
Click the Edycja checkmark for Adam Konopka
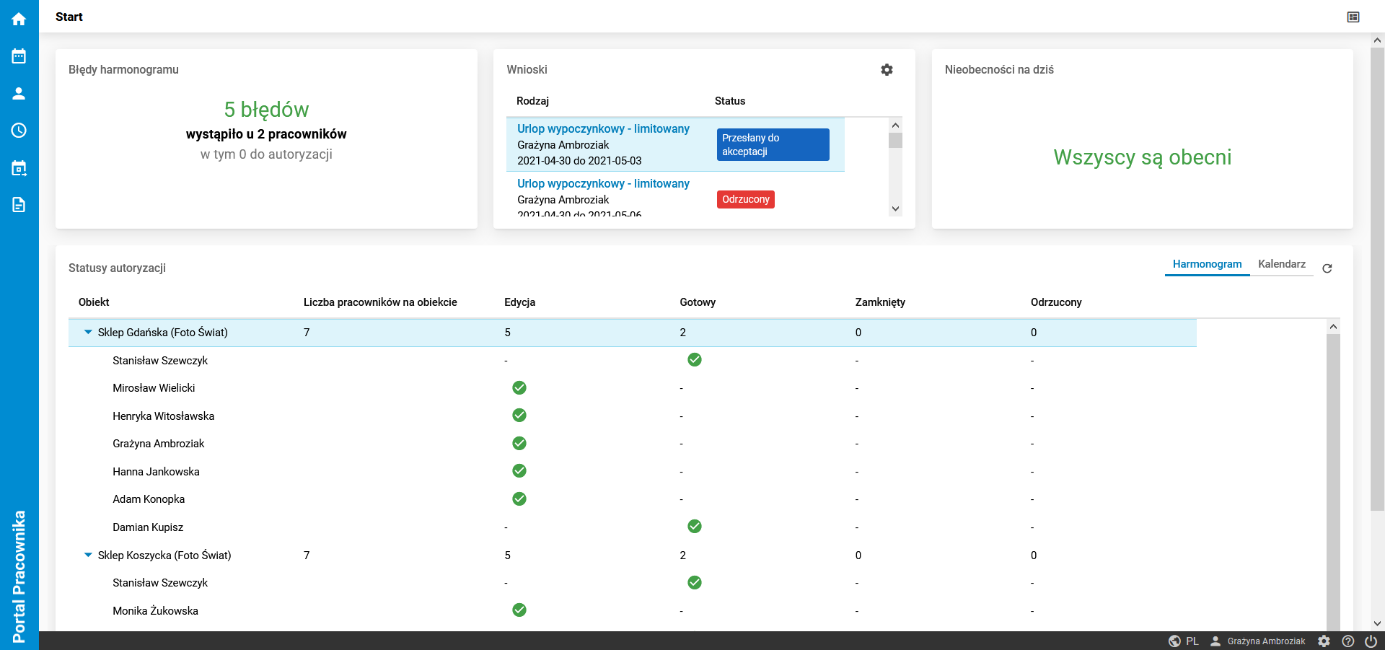point(519,498)
